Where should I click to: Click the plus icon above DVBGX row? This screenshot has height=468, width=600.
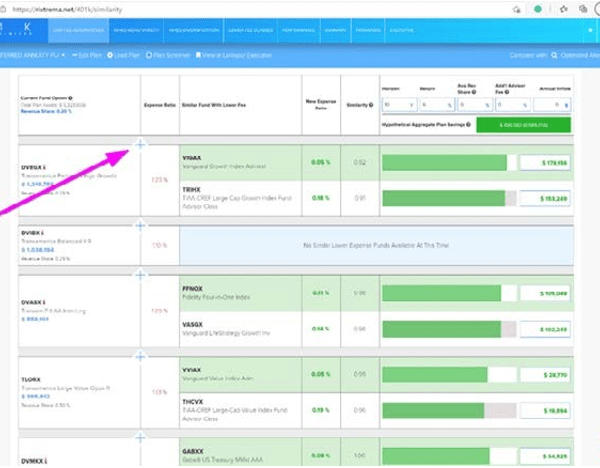140,144
